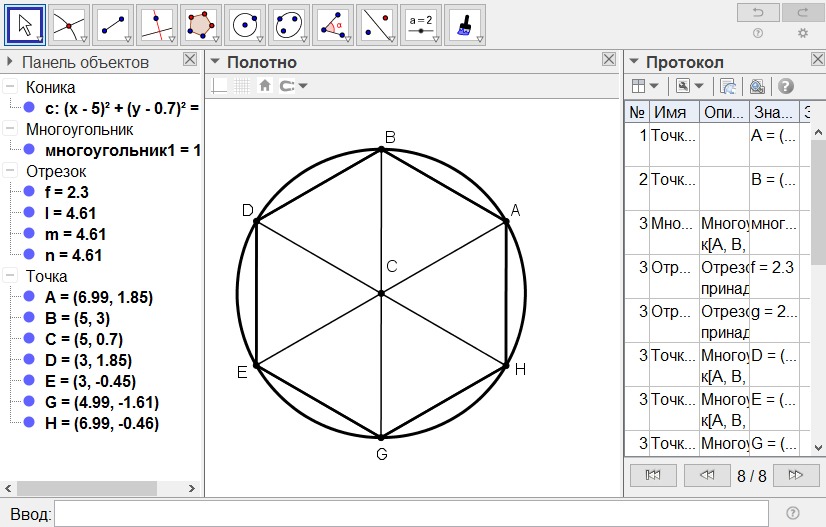Select the Slider a=2 tool
826x527 pixels.
tap(421, 24)
